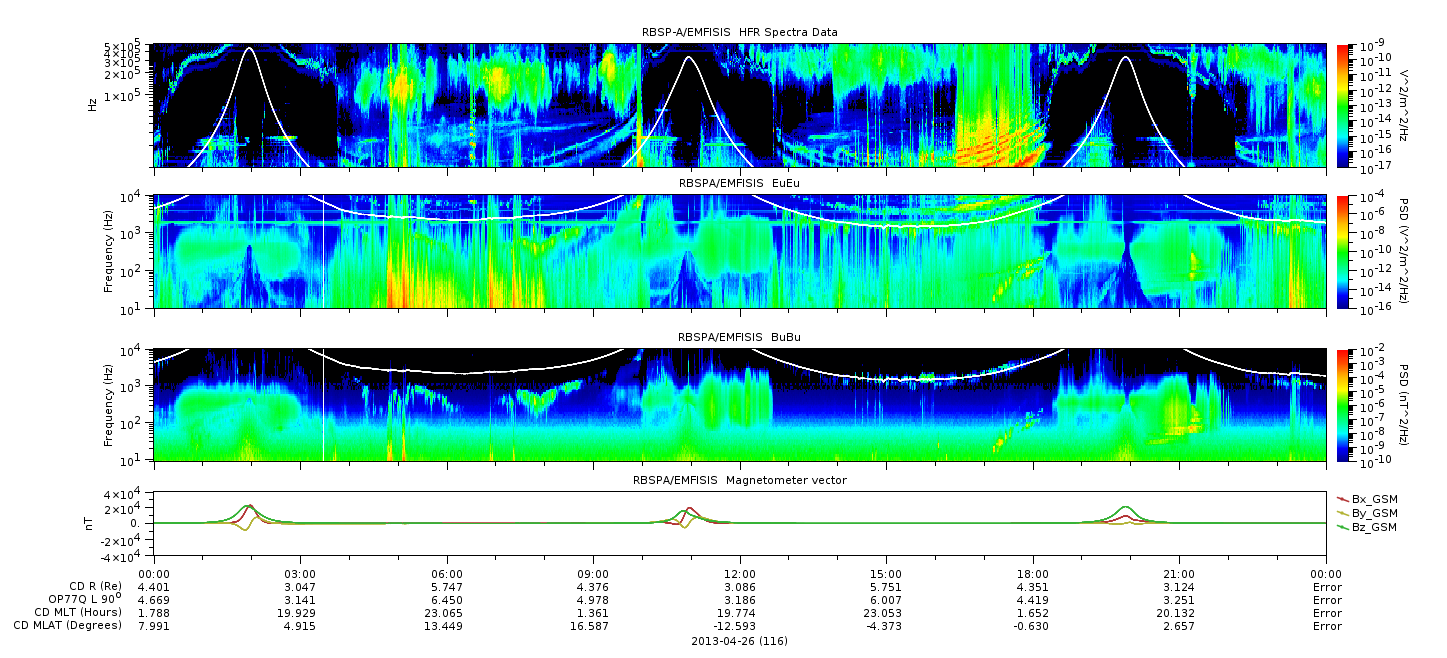This screenshot has height=658, width=1447.
Task: Click the 18:00 time axis label
Action: pos(1033,573)
